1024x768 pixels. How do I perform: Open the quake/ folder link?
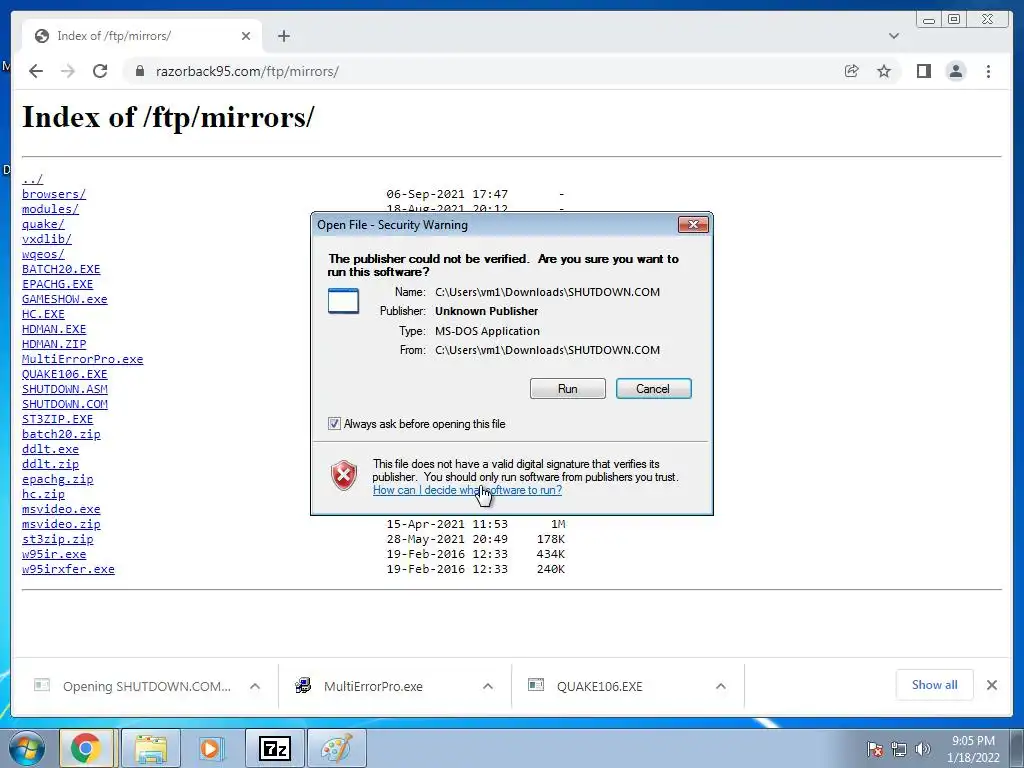pyautogui.click(x=43, y=224)
